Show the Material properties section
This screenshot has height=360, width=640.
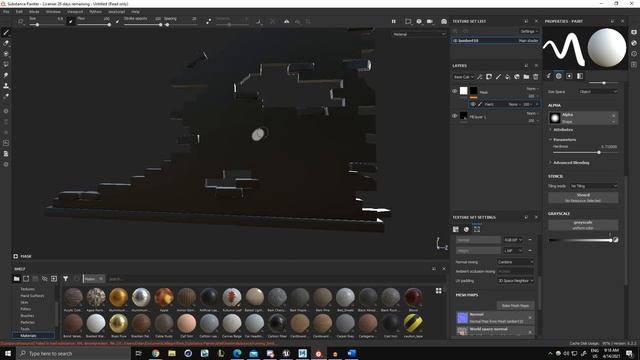click(x=580, y=76)
